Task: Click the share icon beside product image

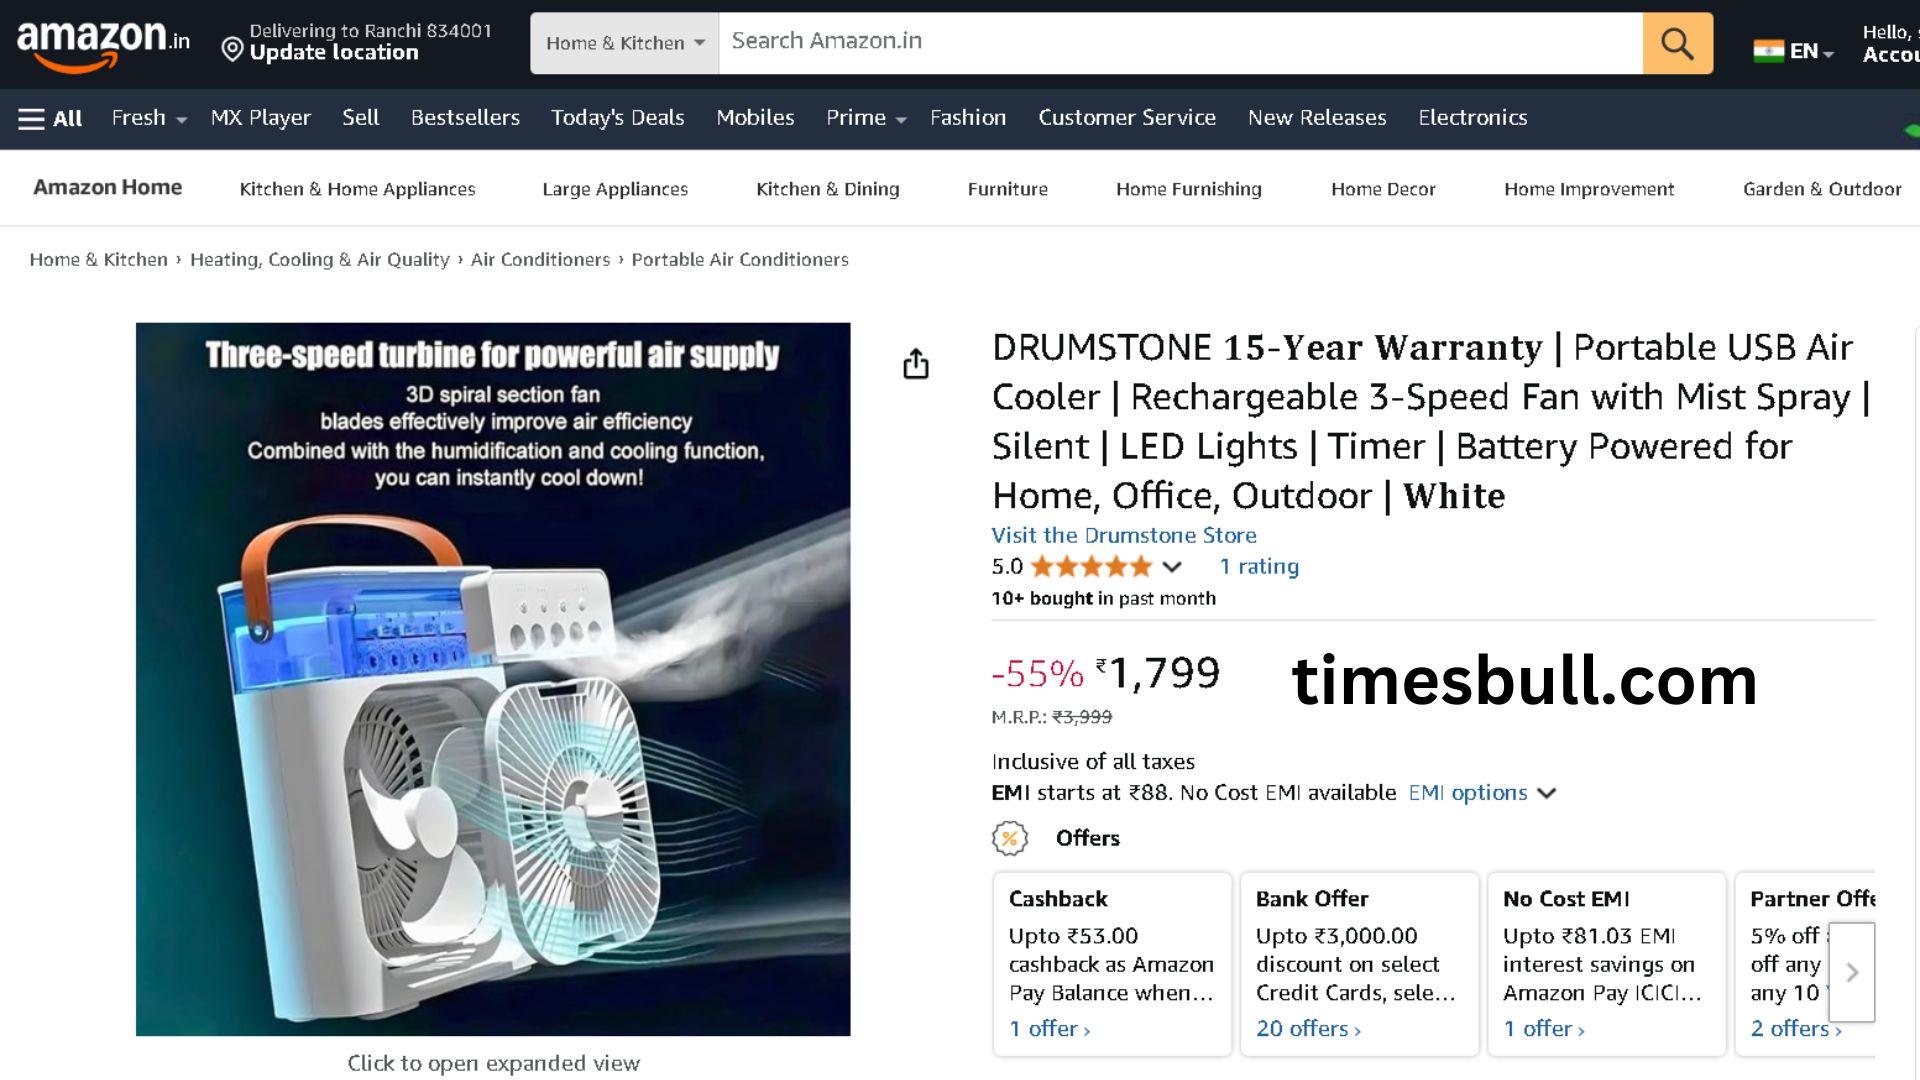Action: [915, 364]
